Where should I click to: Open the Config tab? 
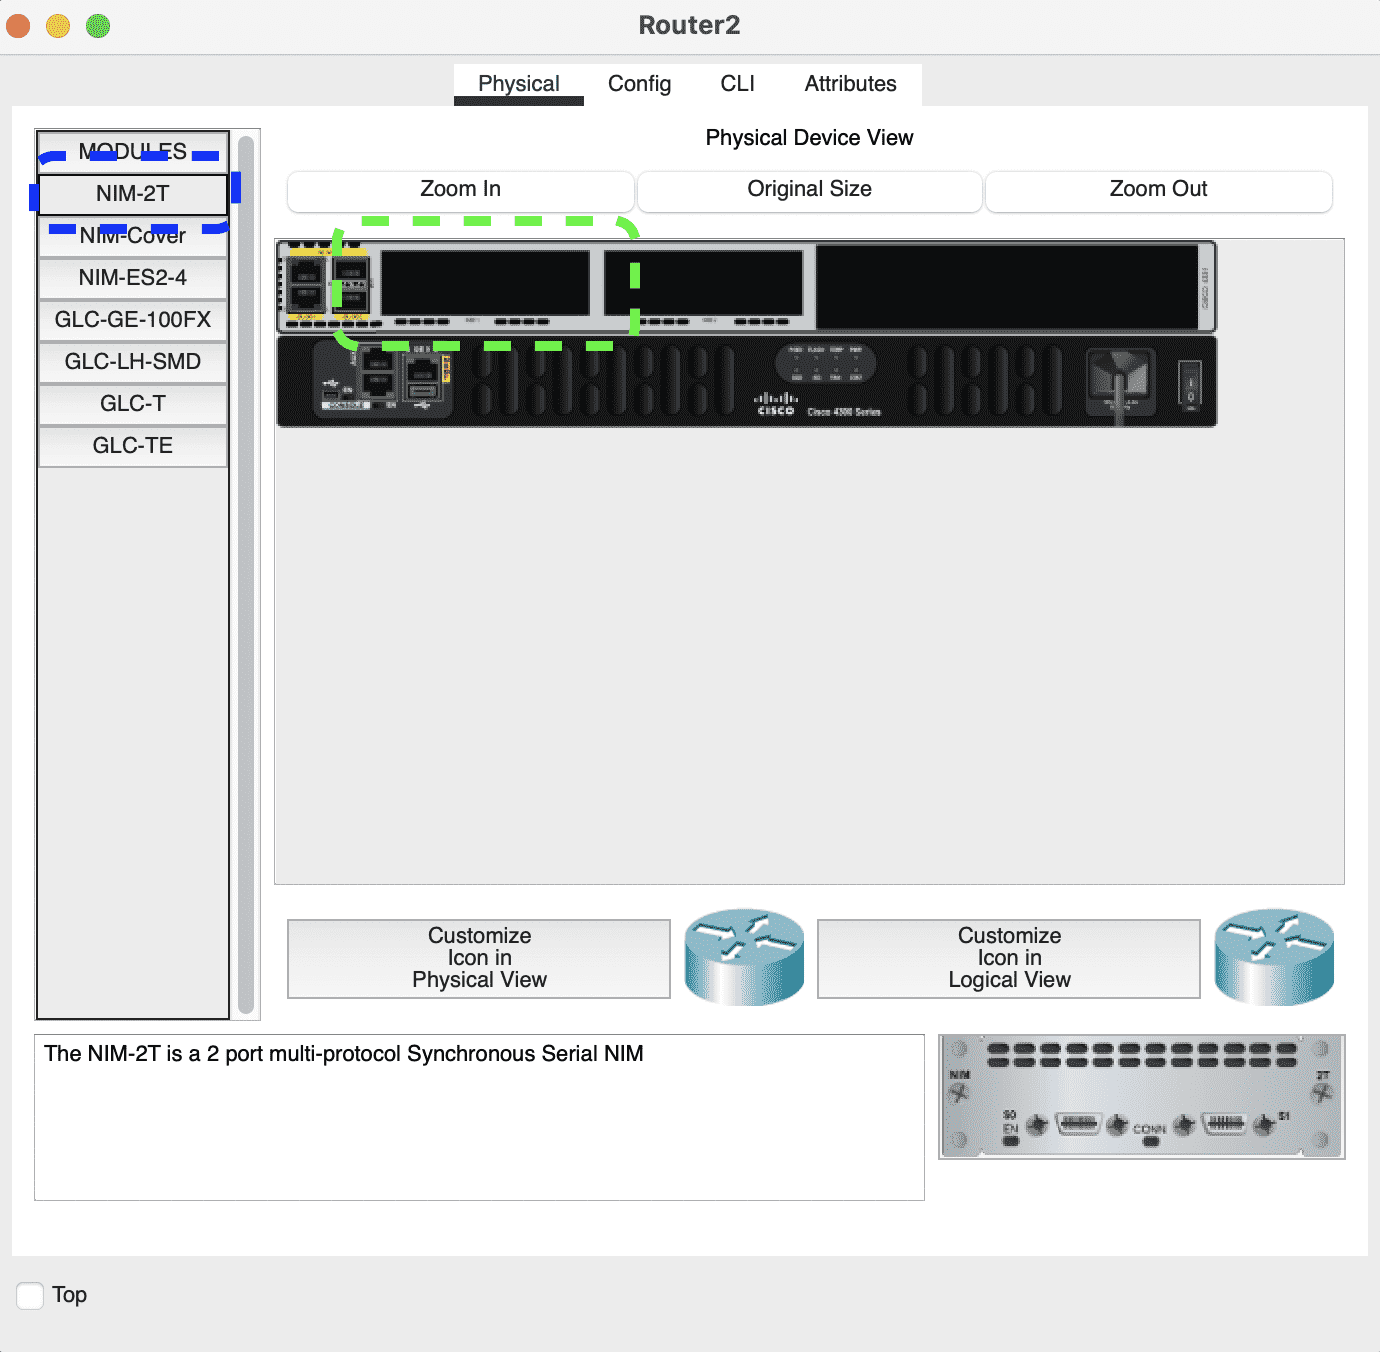click(640, 84)
